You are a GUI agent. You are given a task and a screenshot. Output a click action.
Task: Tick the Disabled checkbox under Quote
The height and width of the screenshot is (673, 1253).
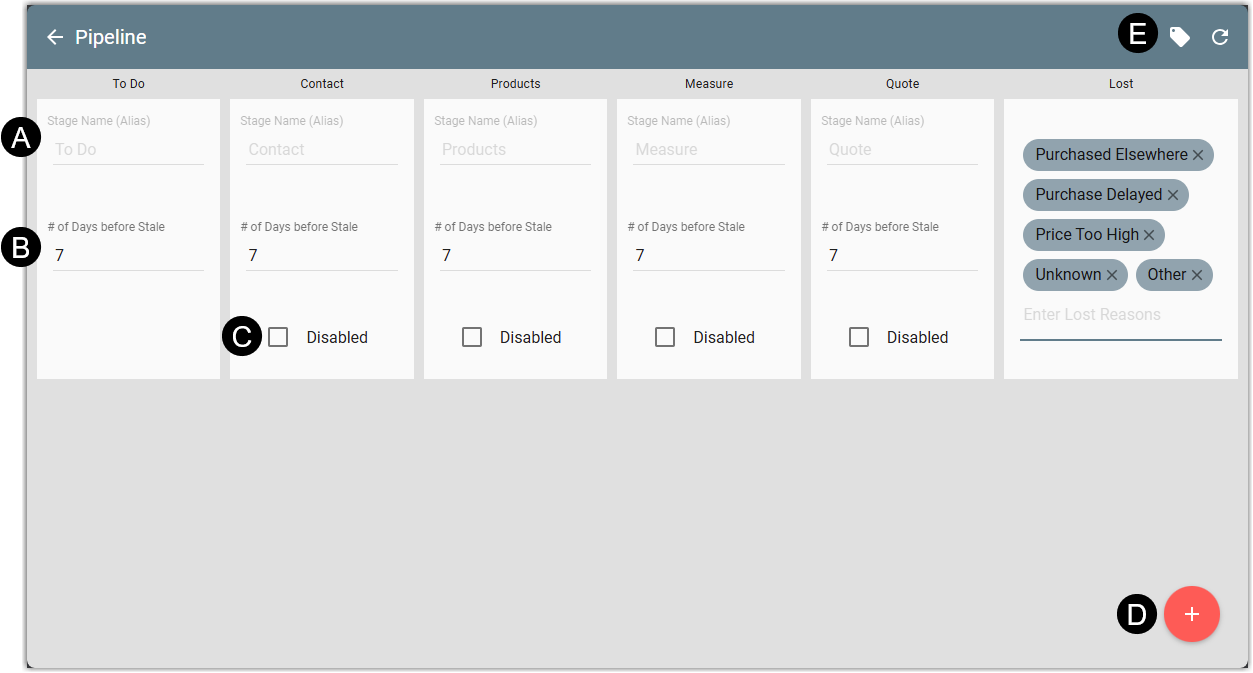click(859, 337)
